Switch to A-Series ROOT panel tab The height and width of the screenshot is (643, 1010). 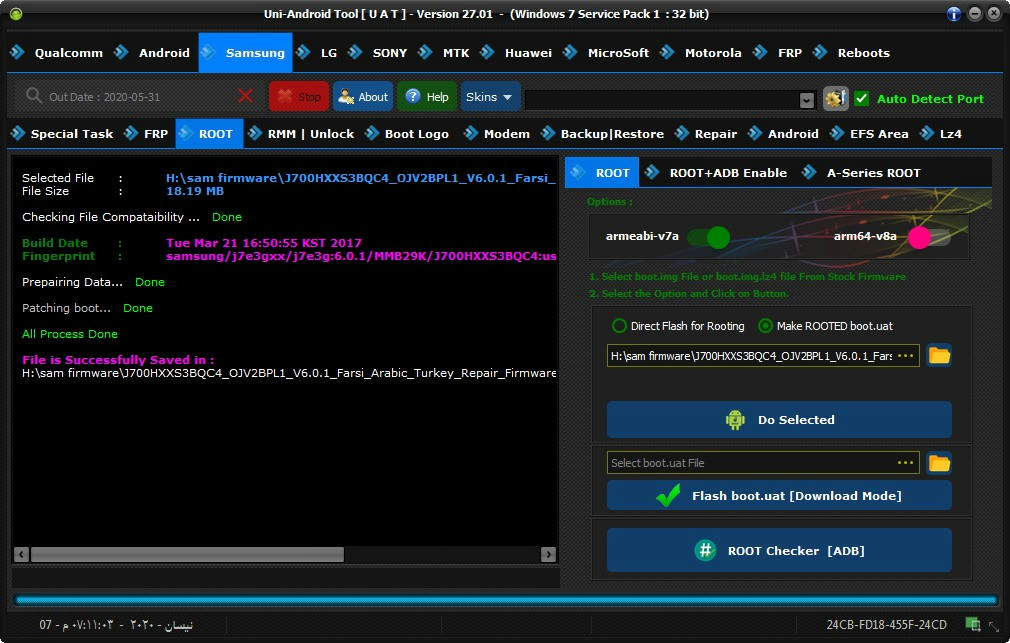(861, 173)
